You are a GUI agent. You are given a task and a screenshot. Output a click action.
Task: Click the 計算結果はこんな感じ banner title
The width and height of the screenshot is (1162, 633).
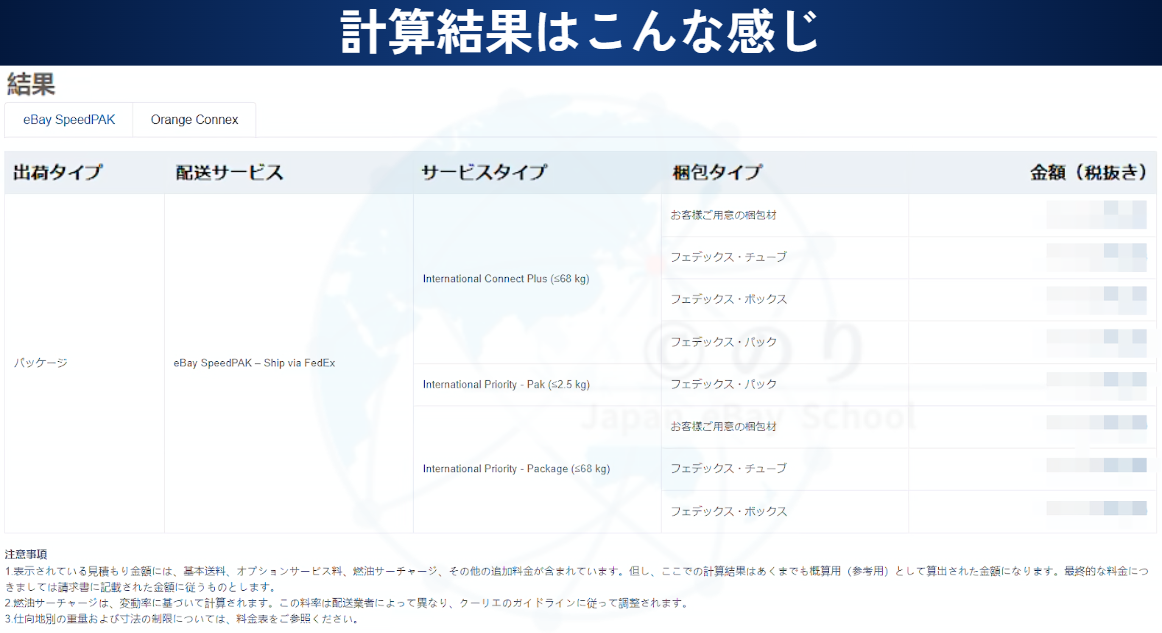click(580, 32)
